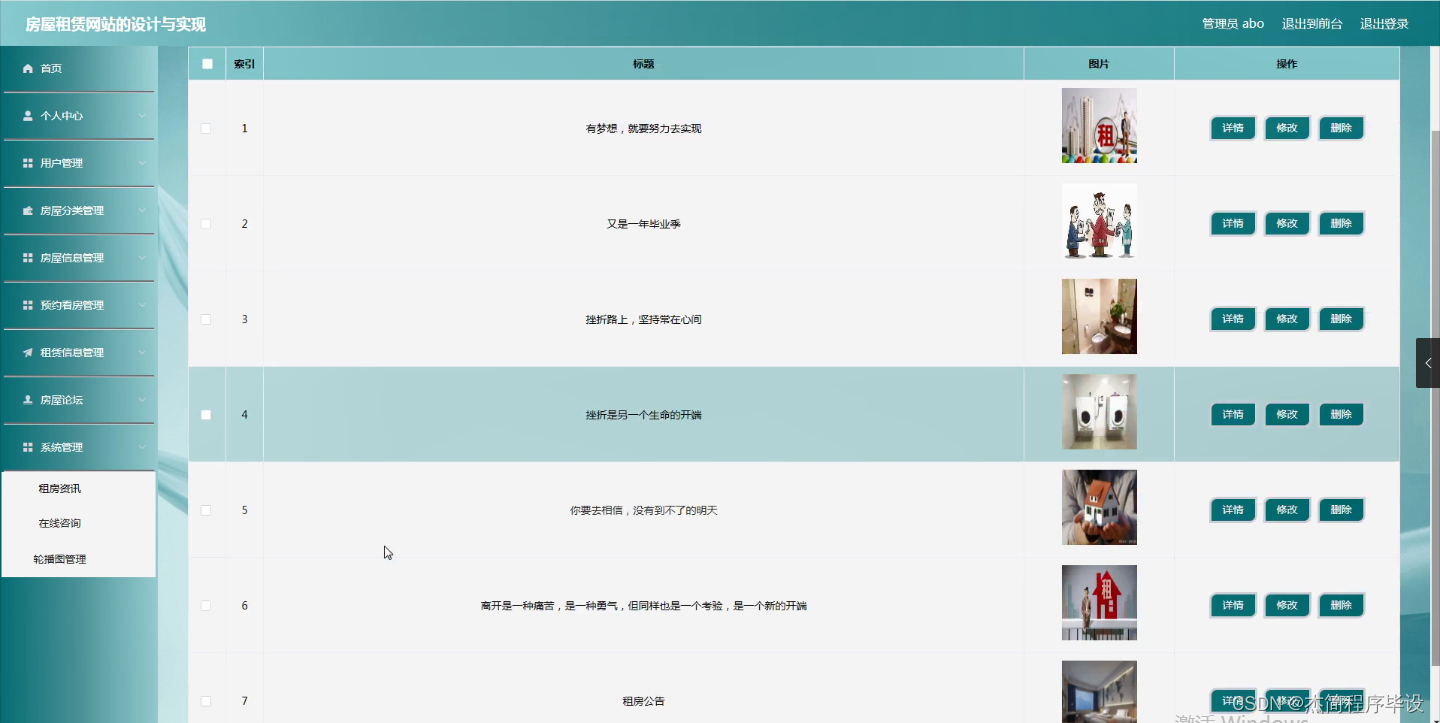Image resolution: width=1440 pixels, height=723 pixels.
Task: Select the person icon next to 房屋论坛
Action: (27, 399)
